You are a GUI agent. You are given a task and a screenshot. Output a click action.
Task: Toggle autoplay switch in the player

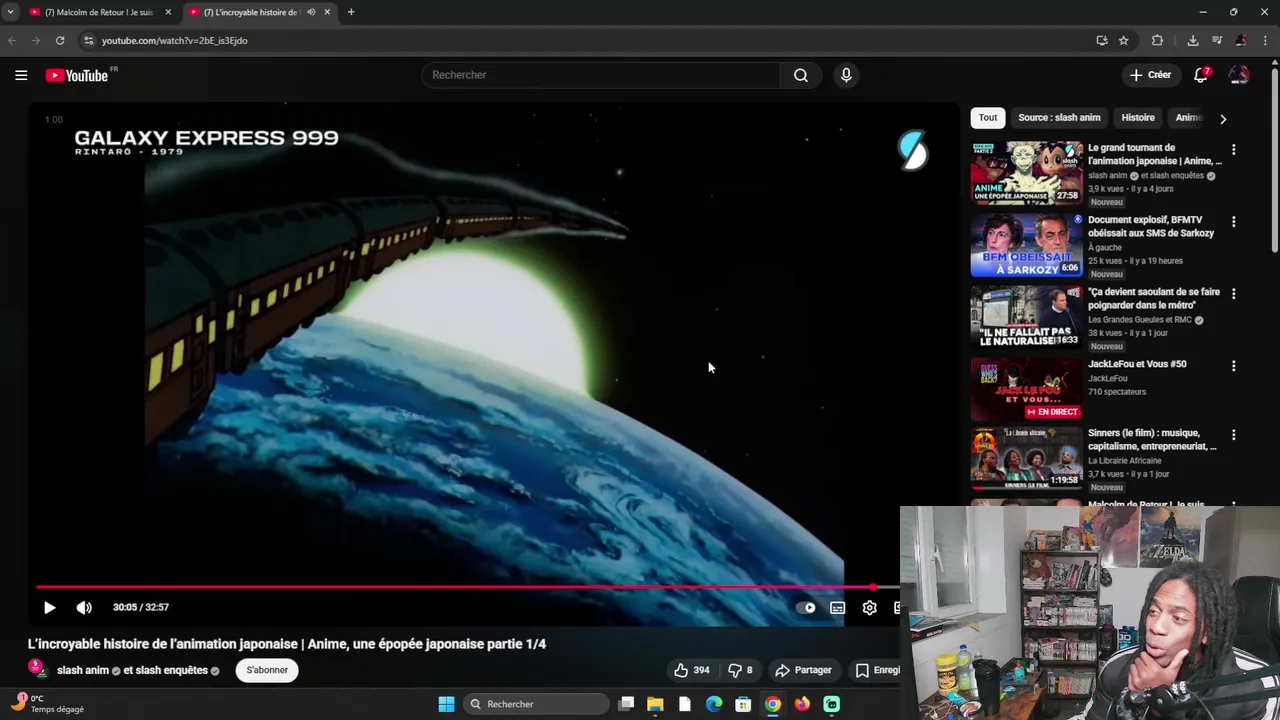click(x=806, y=607)
